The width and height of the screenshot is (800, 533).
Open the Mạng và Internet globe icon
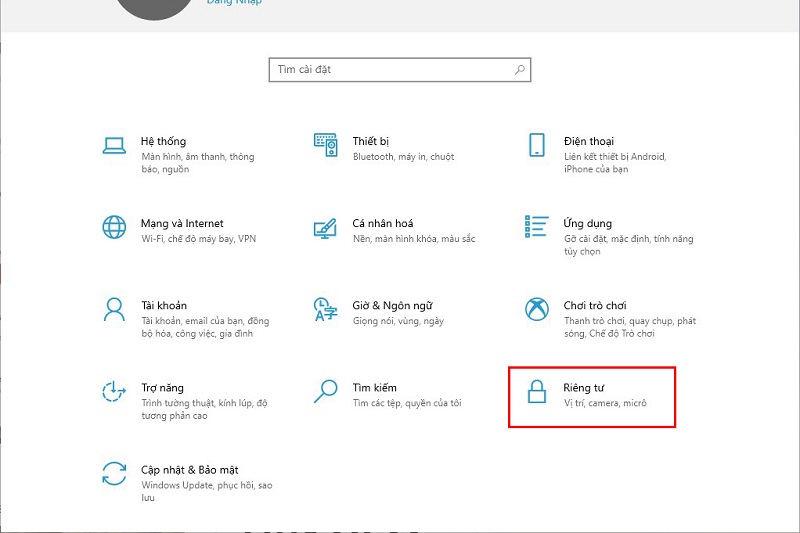coord(114,227)
